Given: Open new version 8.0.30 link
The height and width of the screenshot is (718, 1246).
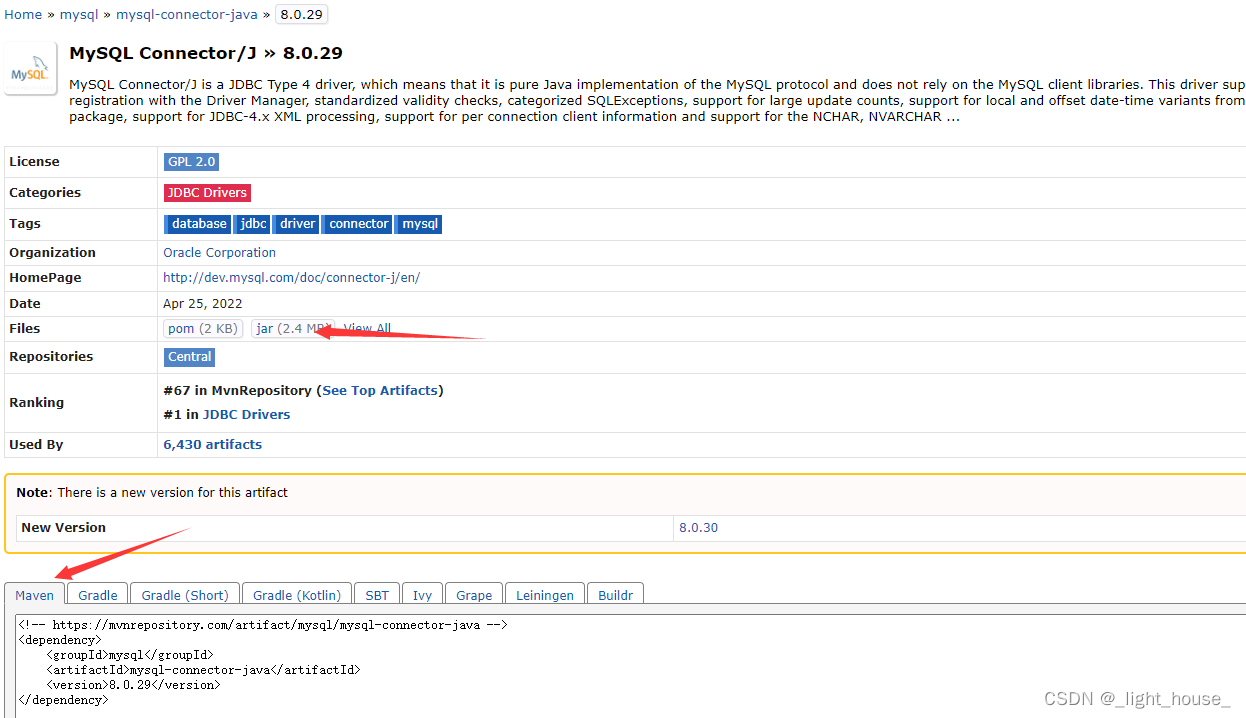Looking at the screenshot, I should [x=698, y=528].
